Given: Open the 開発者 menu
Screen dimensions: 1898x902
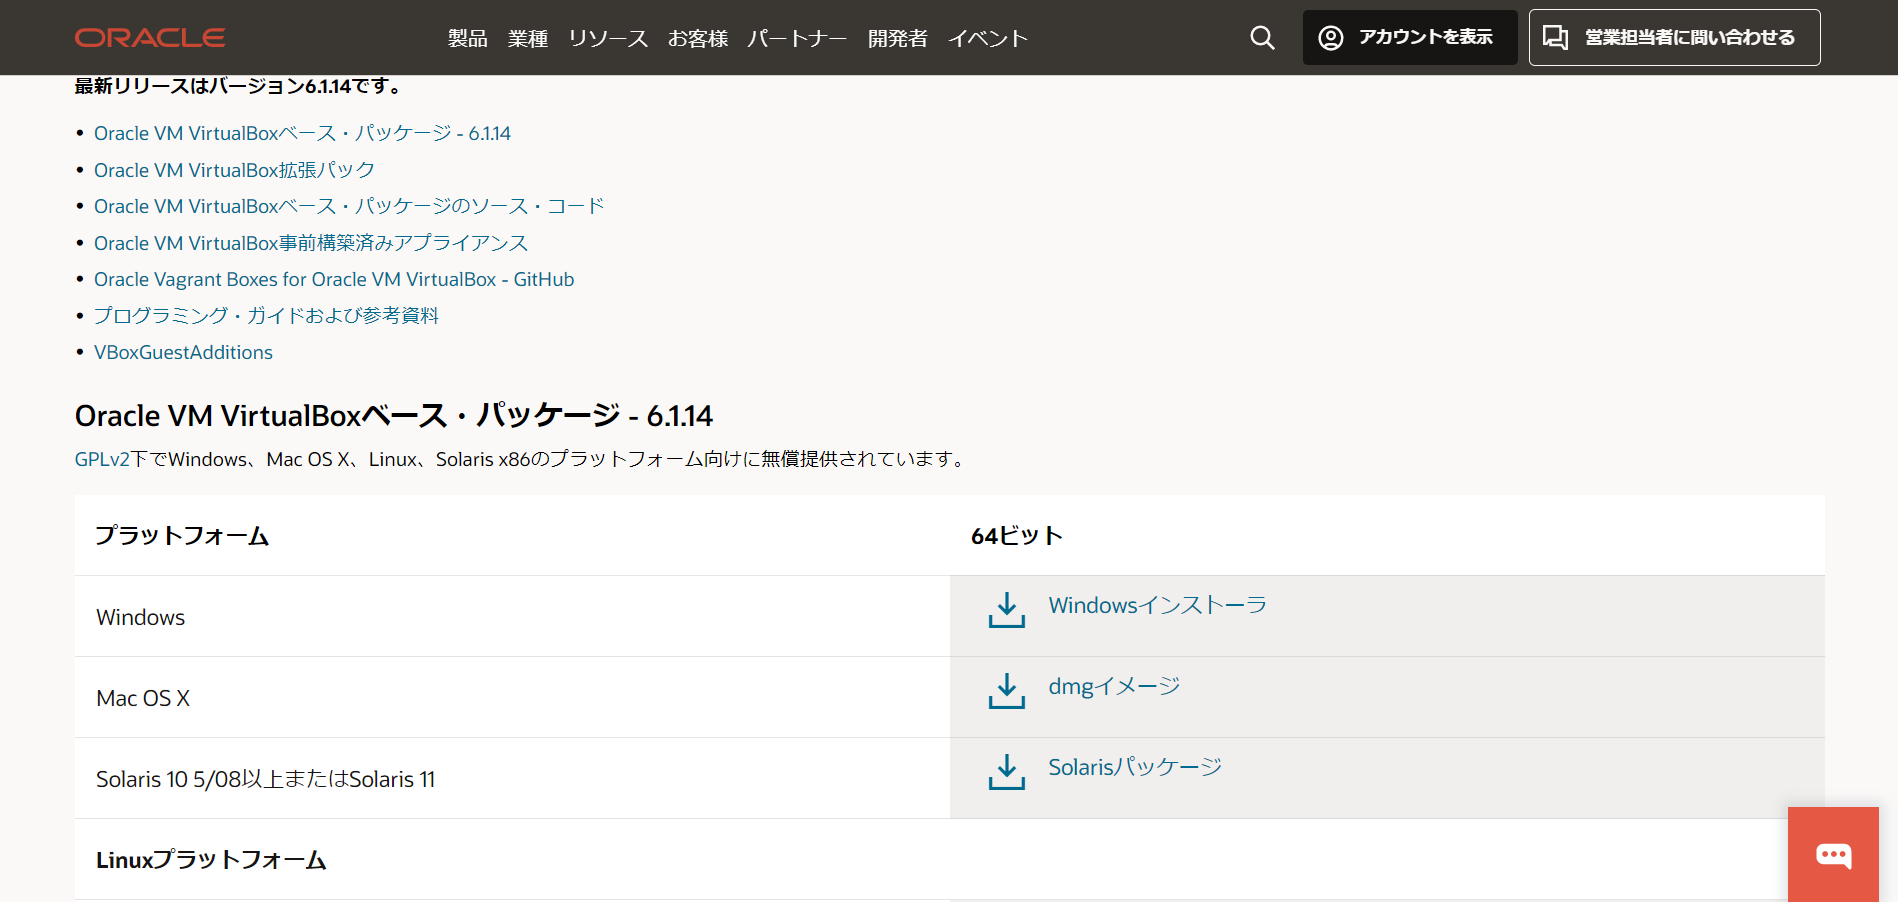Looking at the screenshot, I should click(897, 38).
